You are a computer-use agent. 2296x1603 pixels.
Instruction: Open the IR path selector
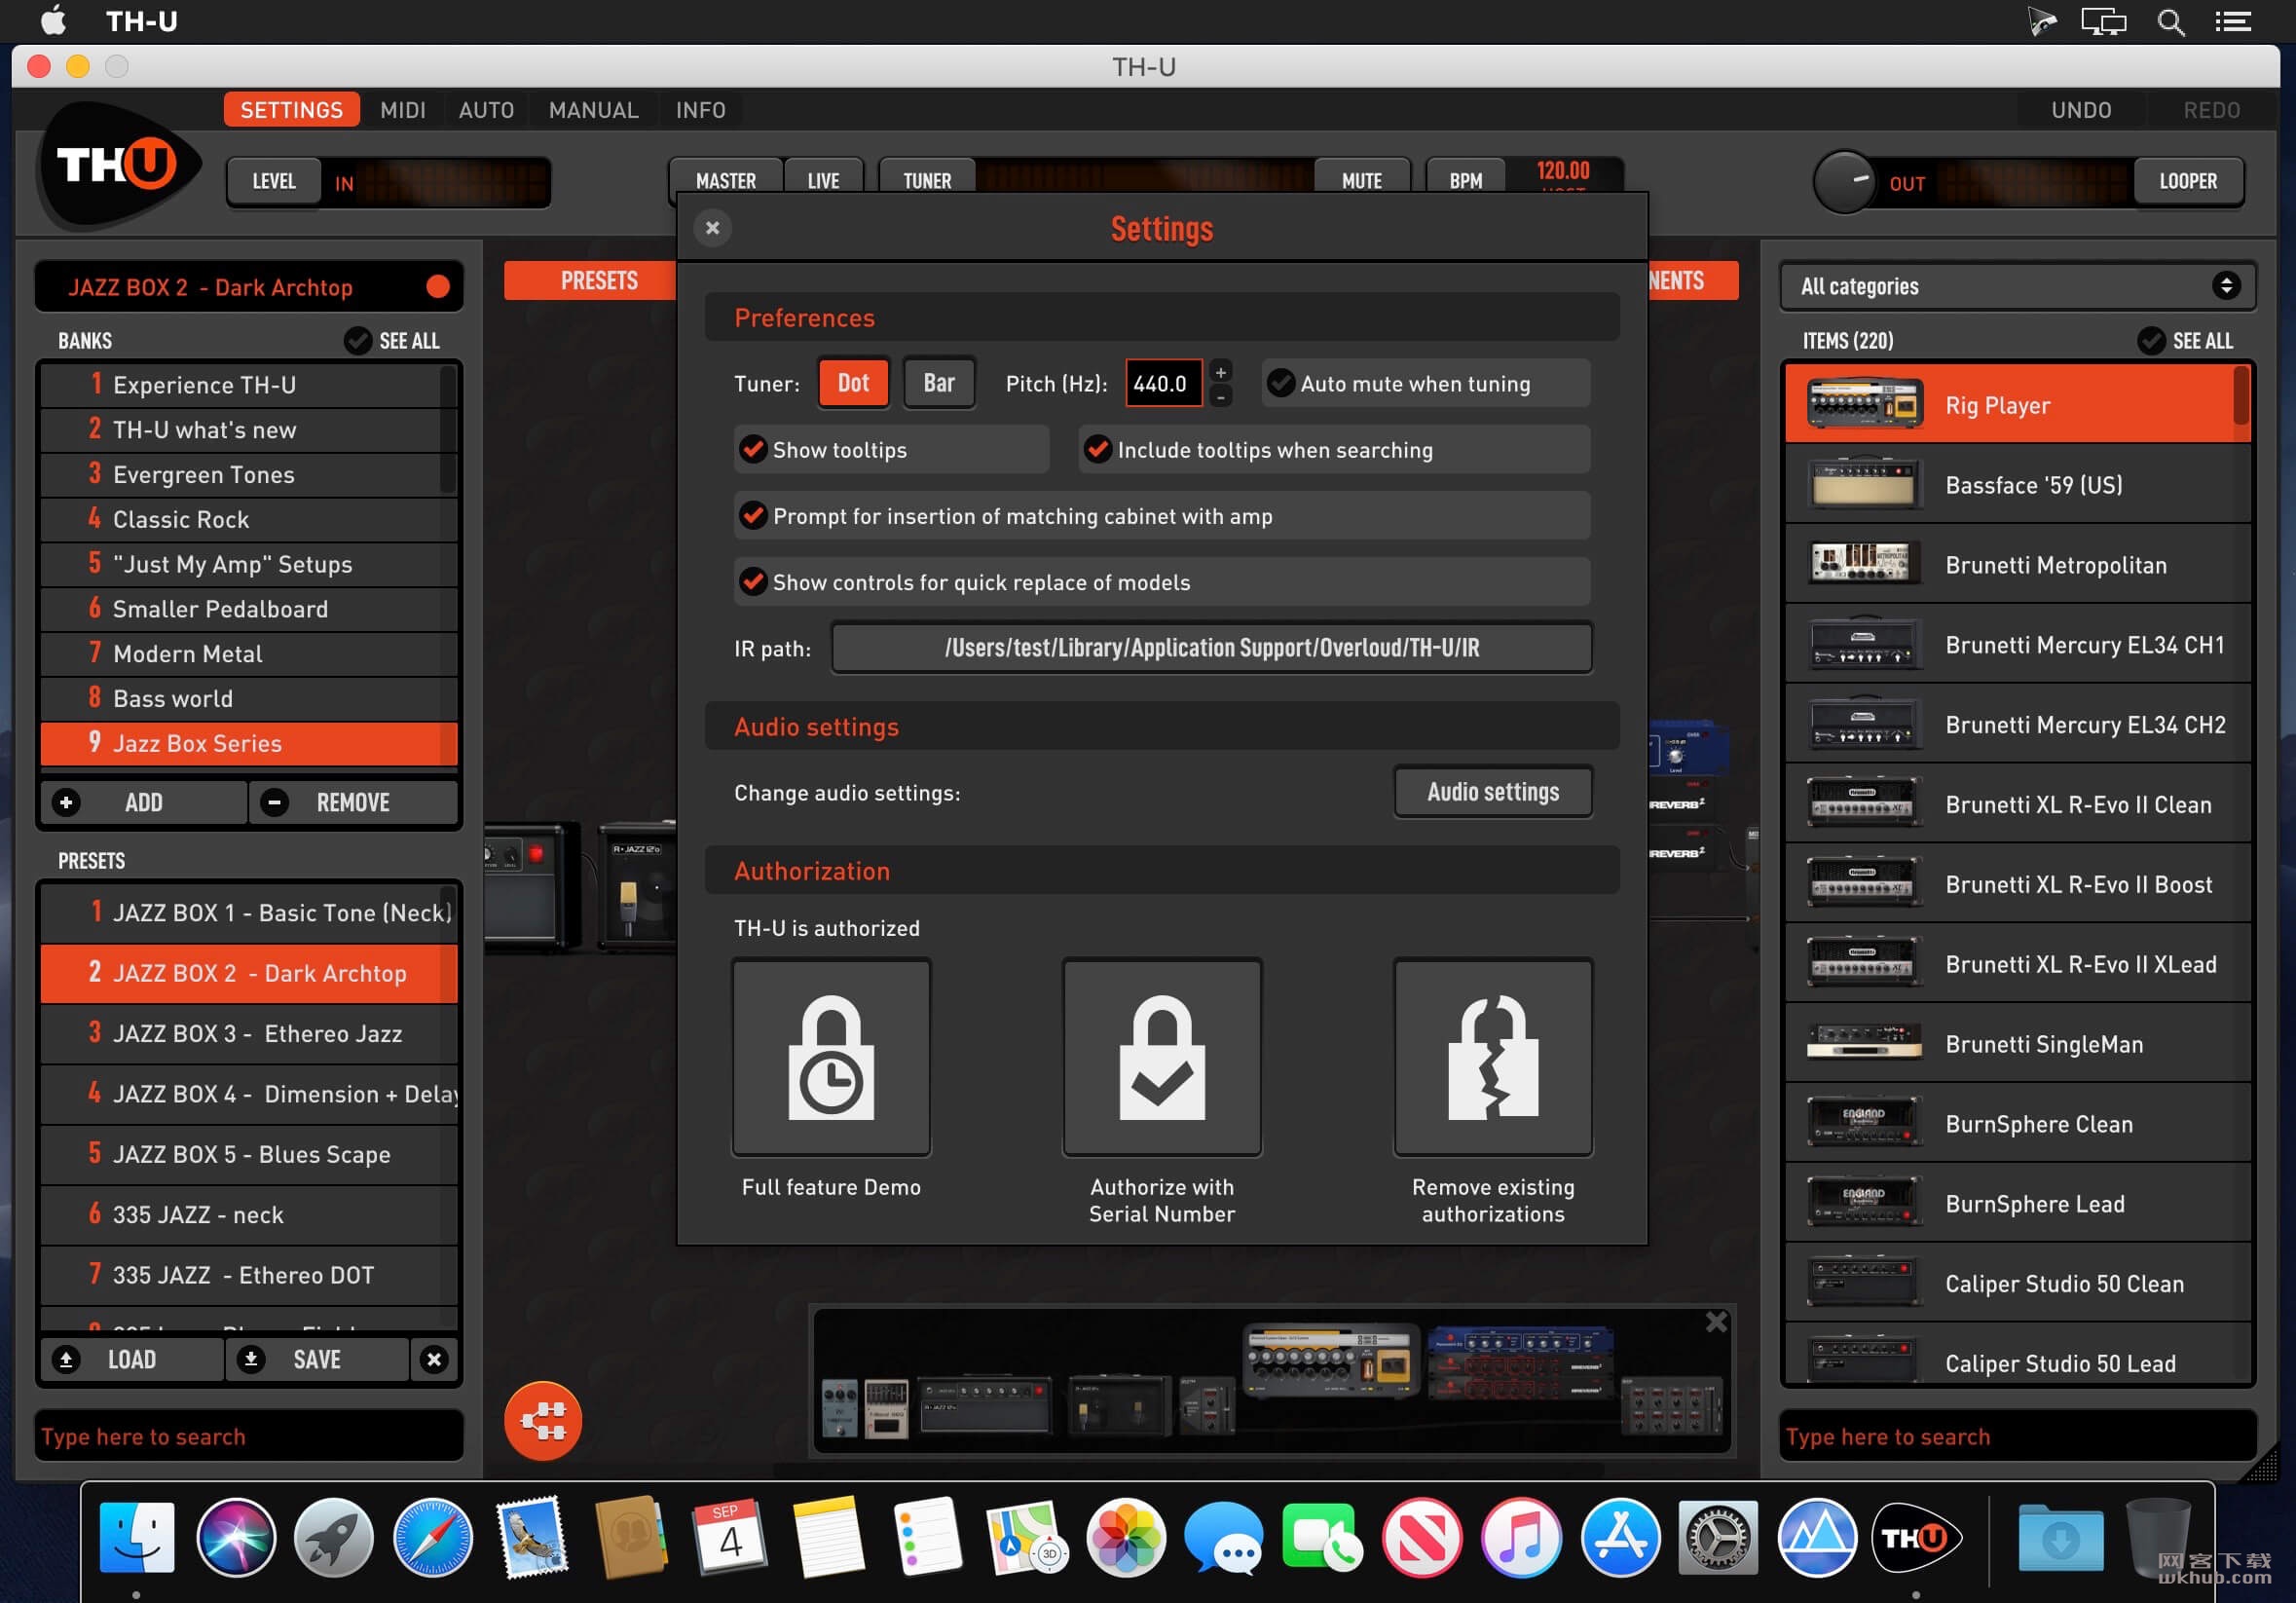pyautogui.click(x=1212, y=648)
